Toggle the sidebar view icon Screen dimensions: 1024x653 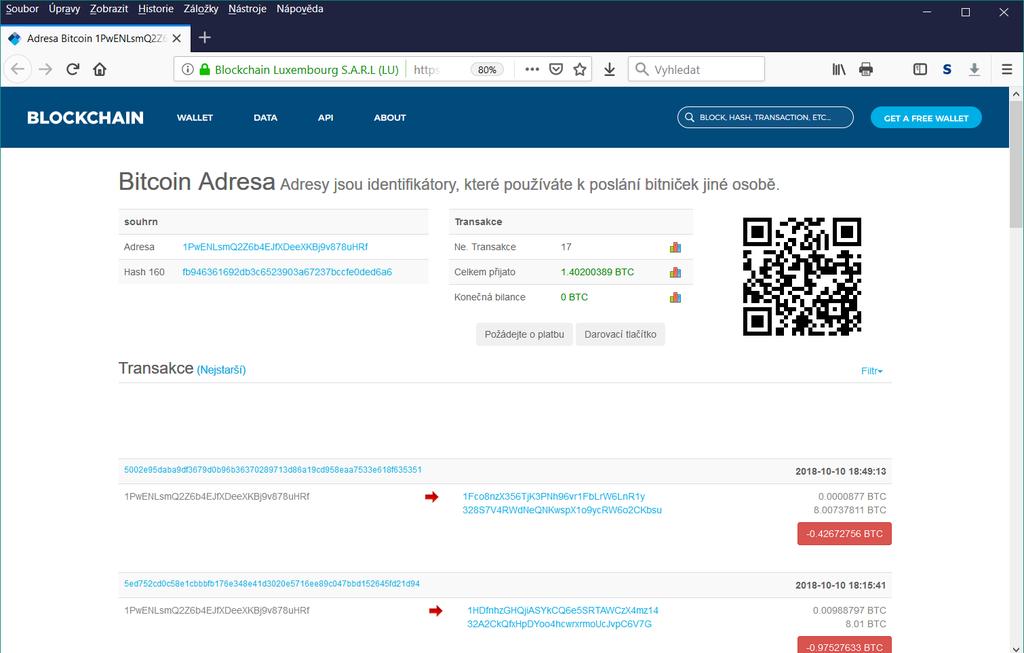pyautogui.click(x=920, y=69)
